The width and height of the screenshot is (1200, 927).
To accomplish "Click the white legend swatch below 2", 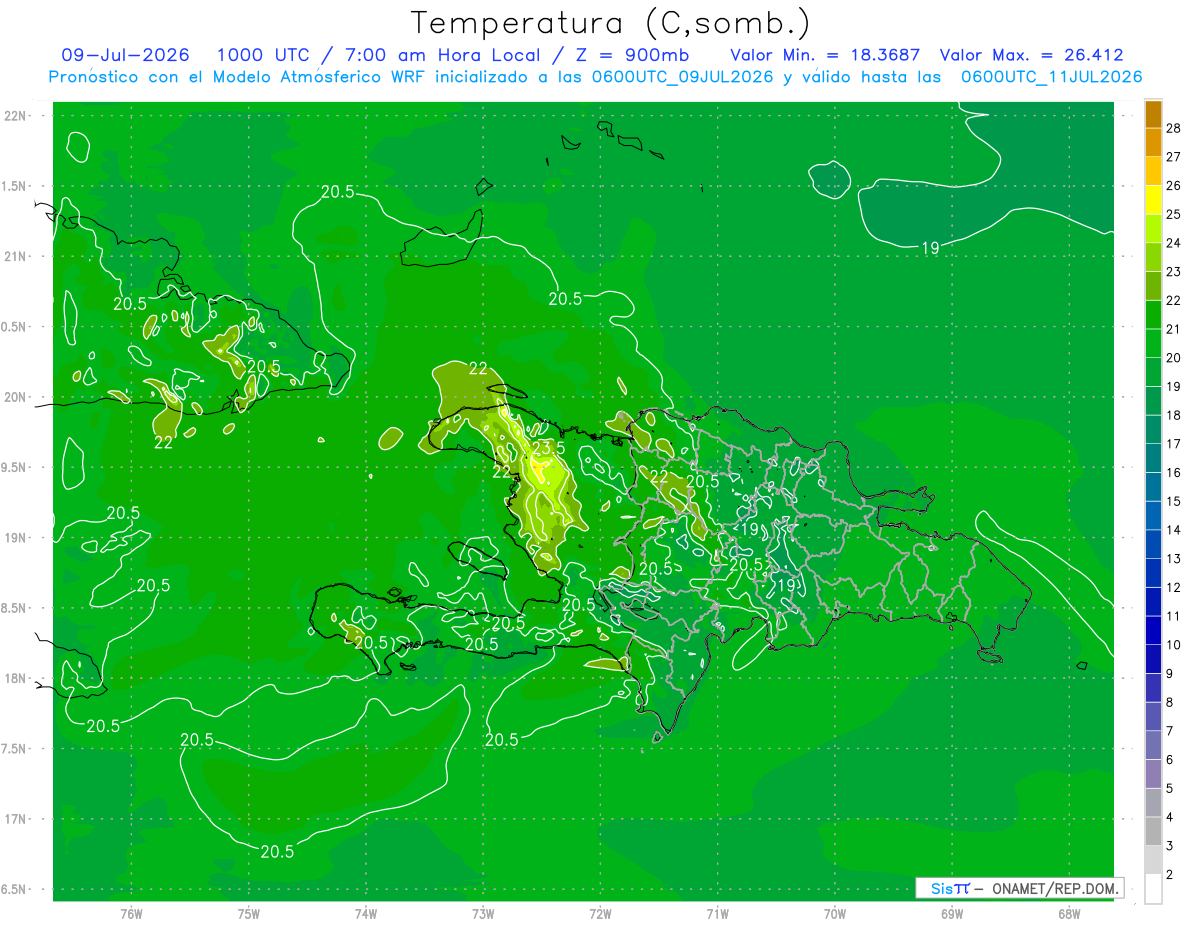I will click(1153, 889).
